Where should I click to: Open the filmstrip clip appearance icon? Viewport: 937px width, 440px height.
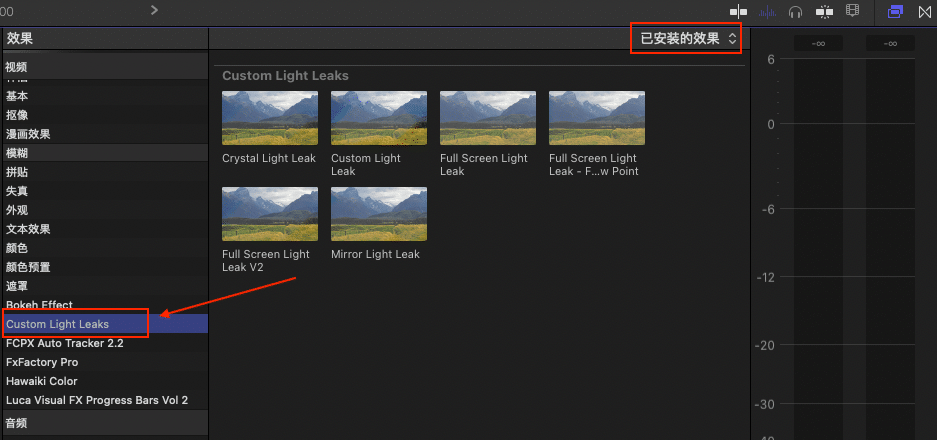(853, 11)
